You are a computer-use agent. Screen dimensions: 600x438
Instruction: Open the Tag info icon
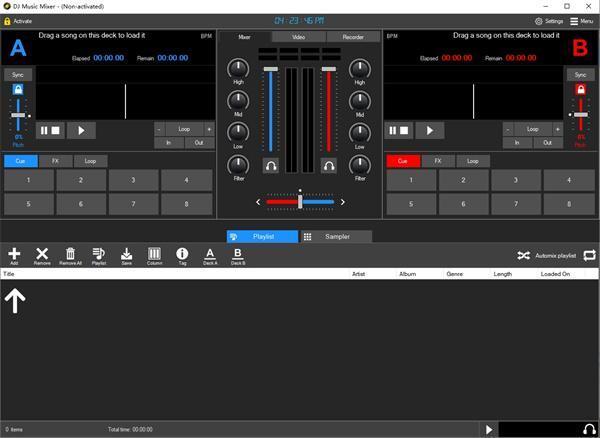[x=182, y=254]
